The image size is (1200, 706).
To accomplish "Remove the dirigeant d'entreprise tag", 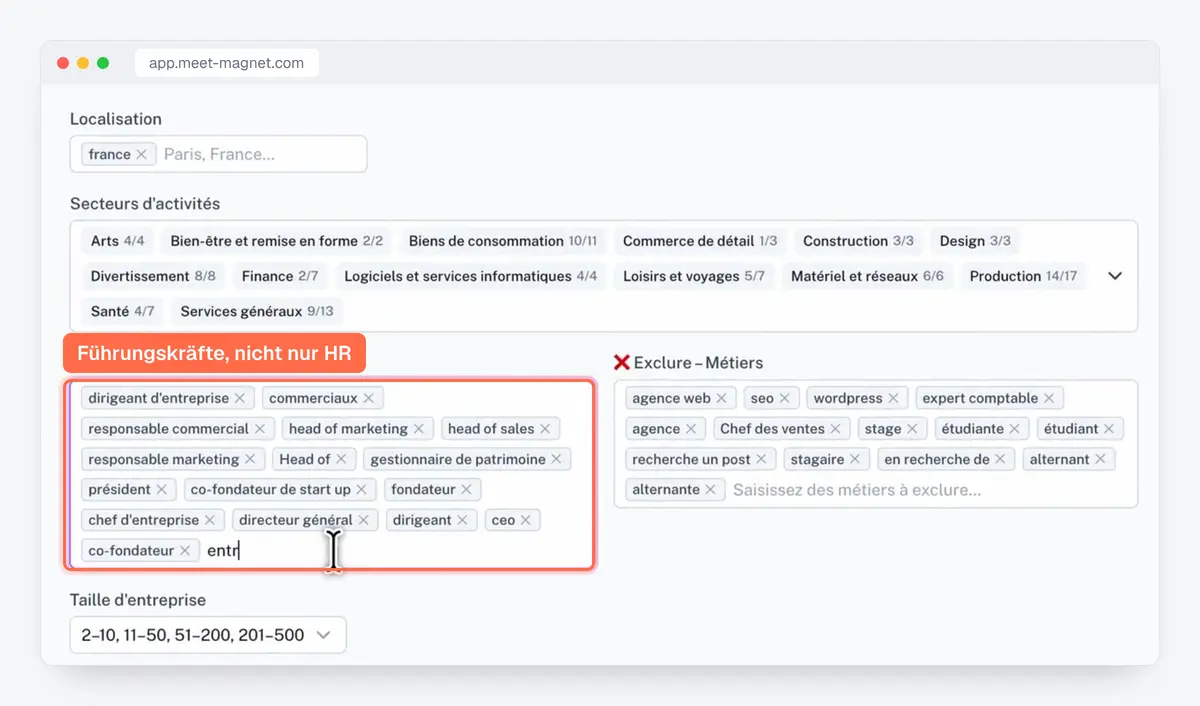I will pyautogui.click(x=240, y=398).
